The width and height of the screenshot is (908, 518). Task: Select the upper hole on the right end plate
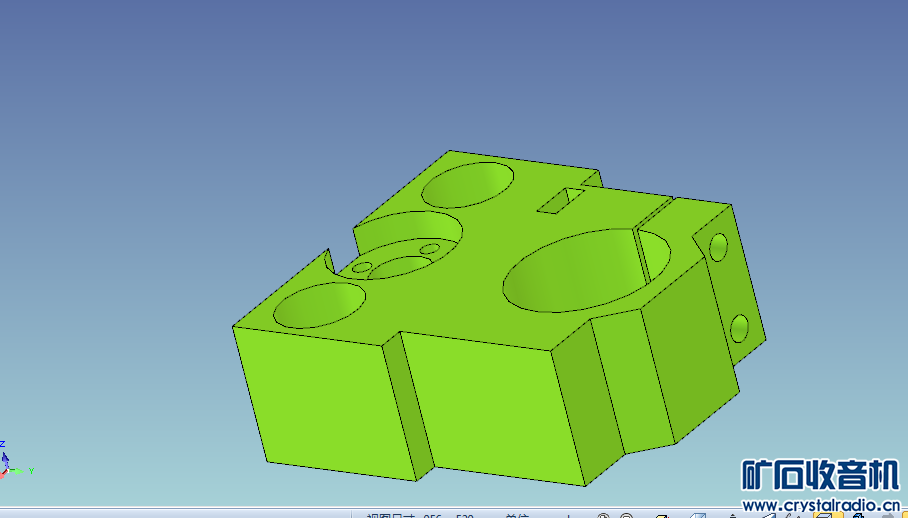click(718, 247)
